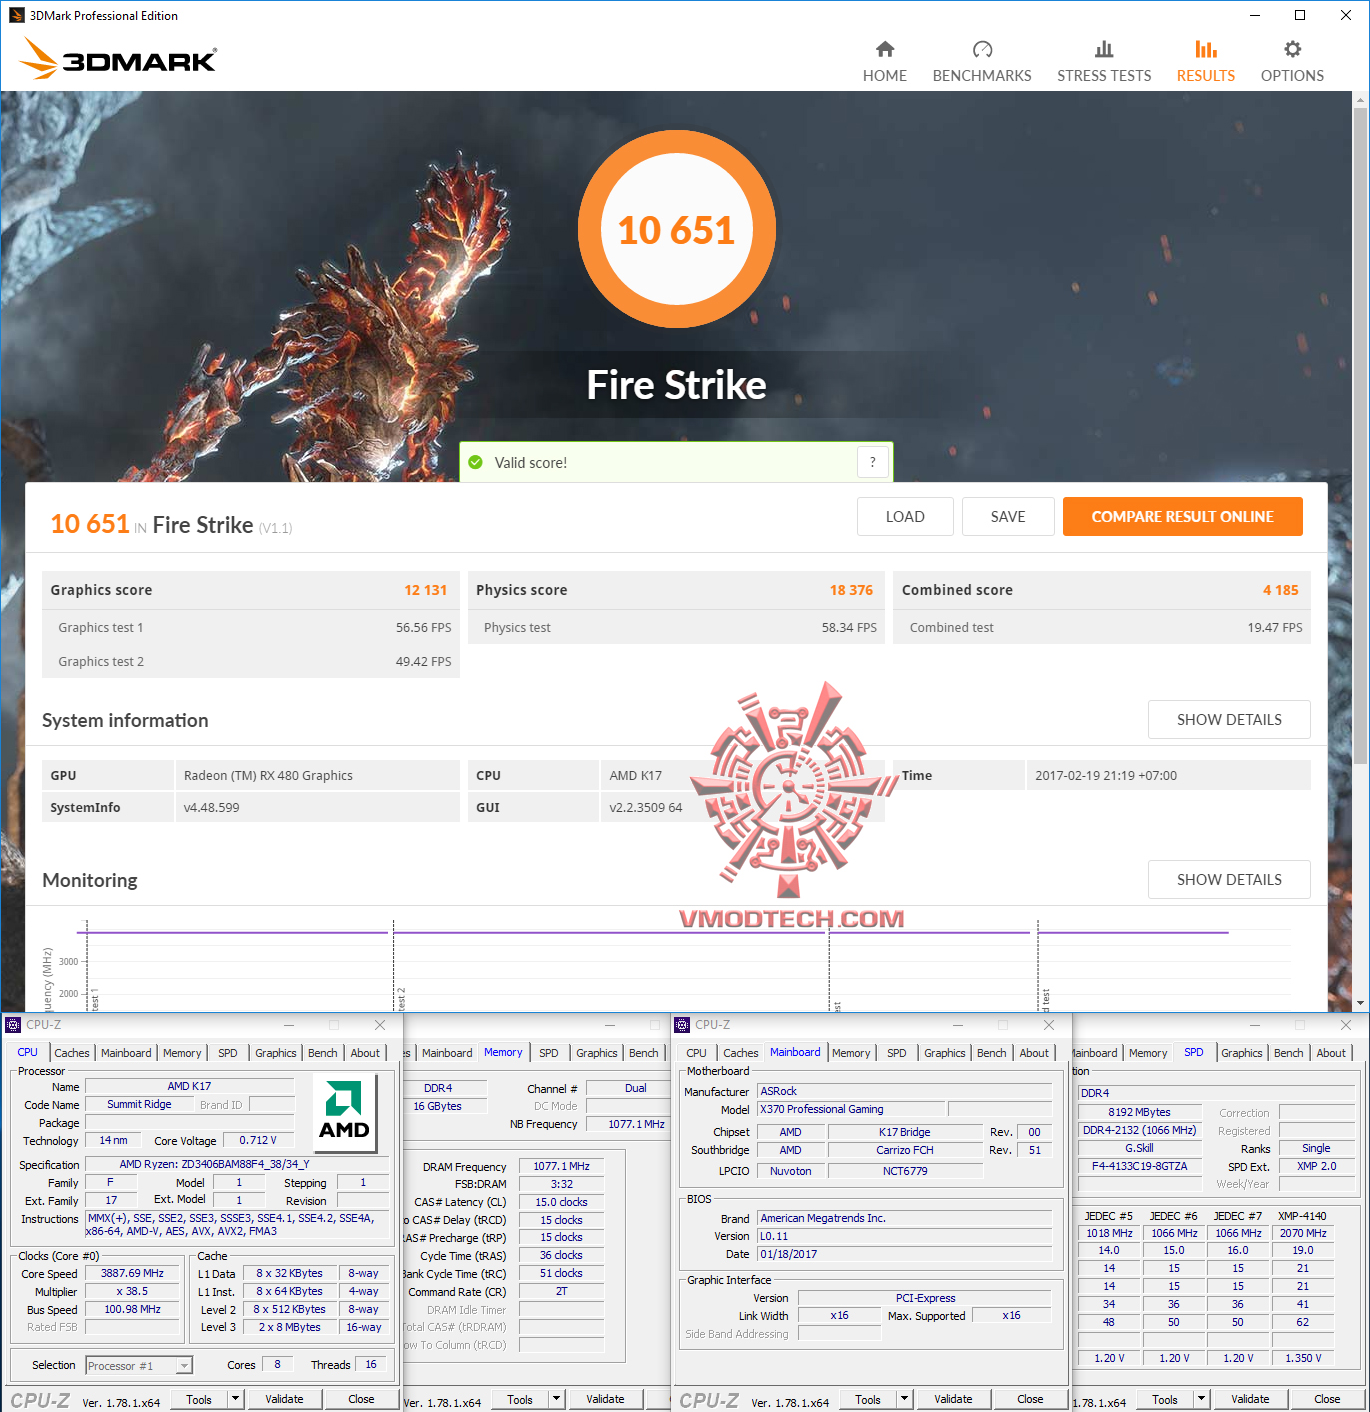Click the question mark beside Valid score
Viewport: 1370px width, 1412px height.
coord(872,462)
